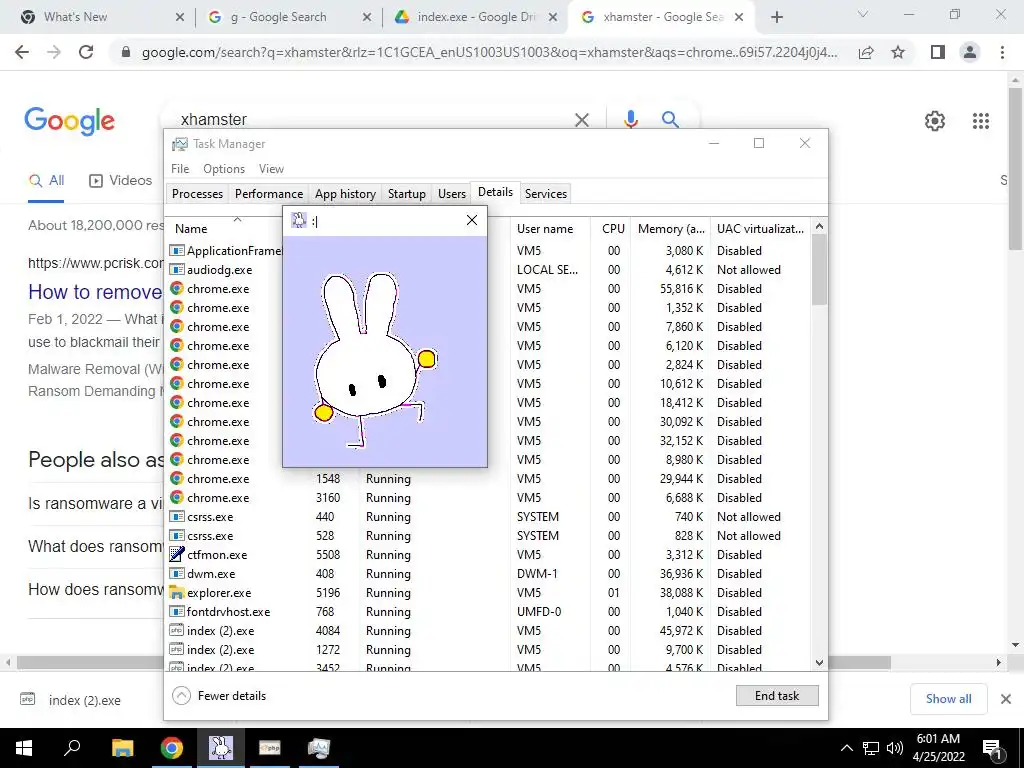Click the Google search magnifier icon
Viewport: 1024px width, 768px height.
[x=669, y=120]
